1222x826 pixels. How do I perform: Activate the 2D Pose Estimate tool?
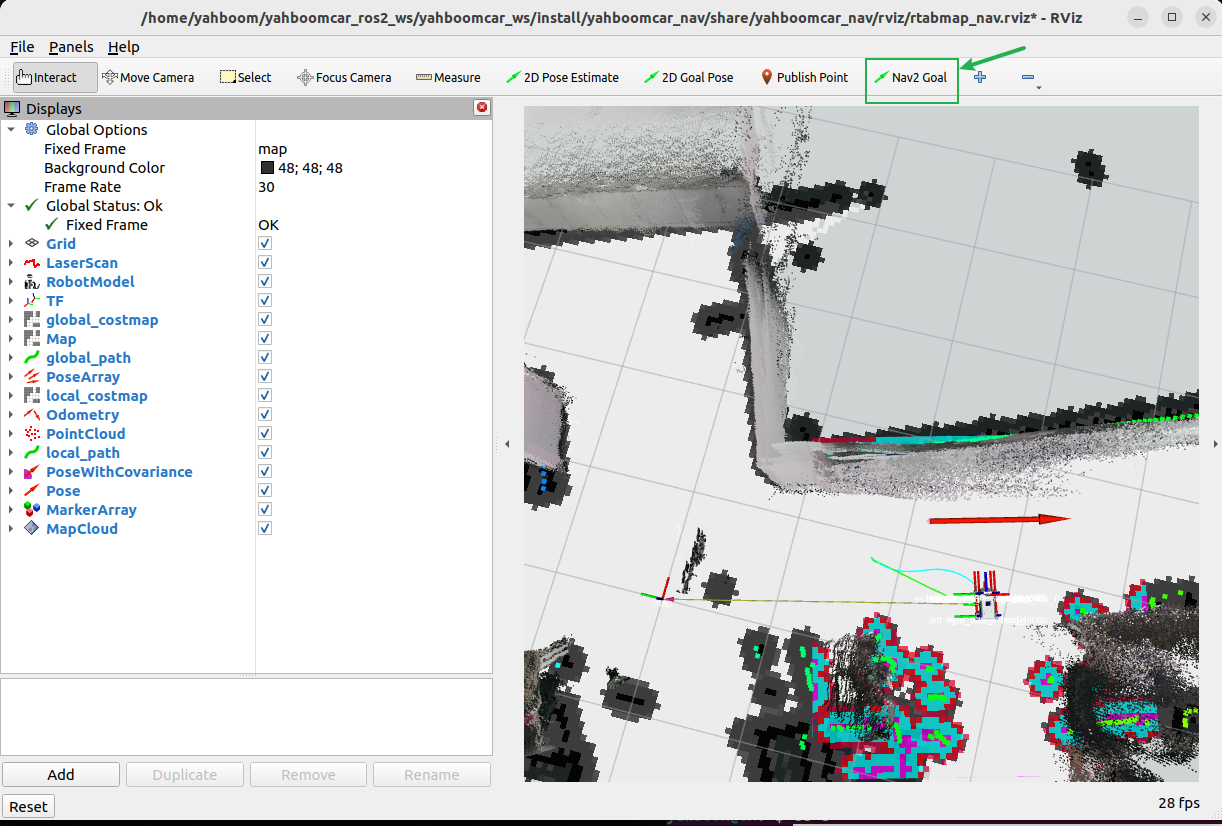pos(562,78)
